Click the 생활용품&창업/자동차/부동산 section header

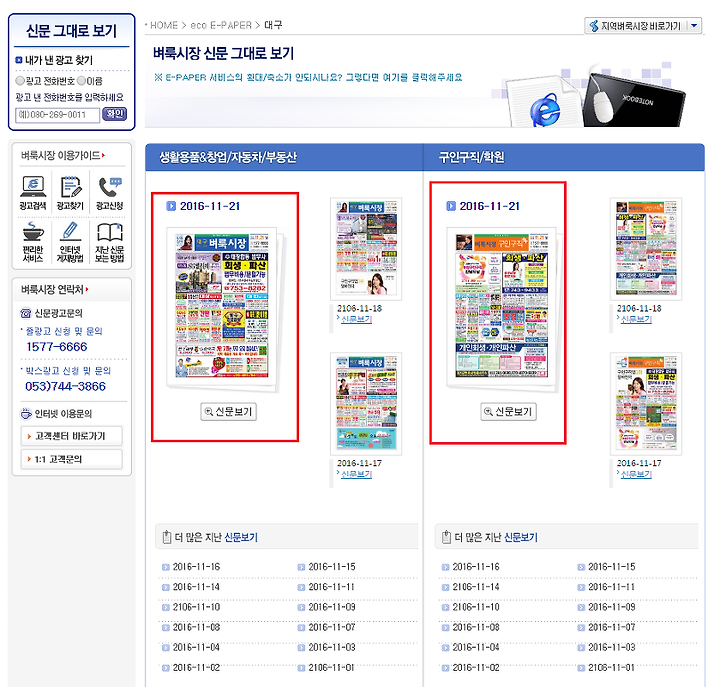click(x=228, y=157)
